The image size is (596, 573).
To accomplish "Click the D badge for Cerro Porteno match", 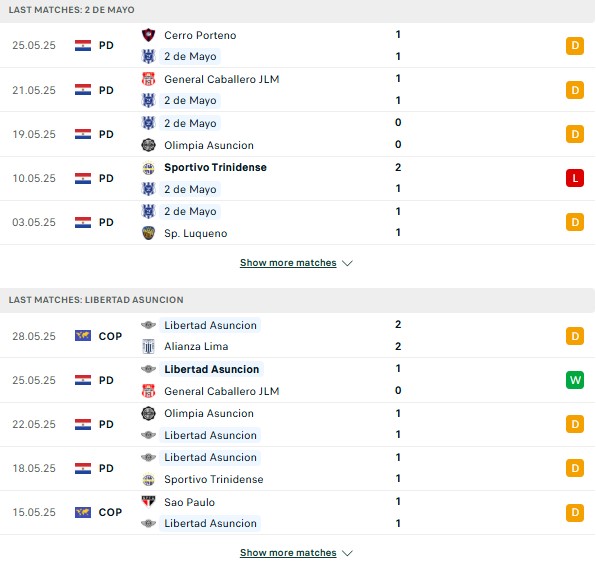I will pyautogui.click(x=575, y=46).
